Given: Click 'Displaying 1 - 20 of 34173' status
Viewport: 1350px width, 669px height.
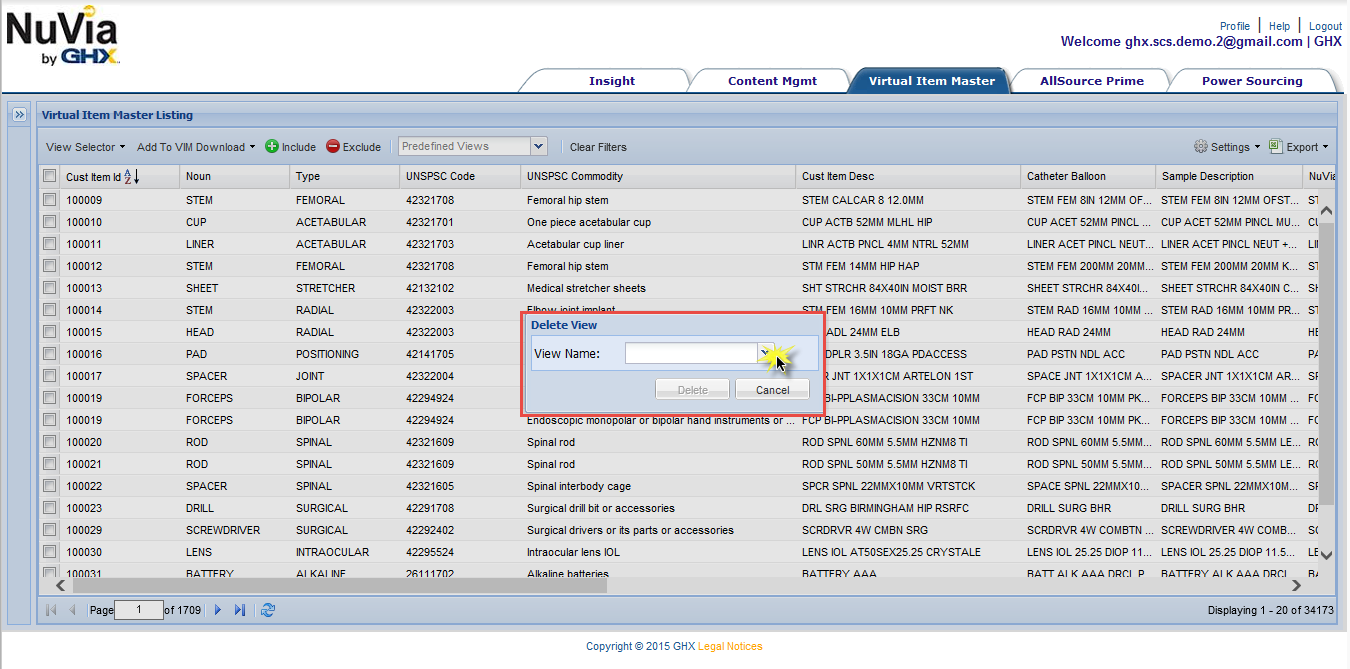Looking at the screenshot, I should point(1270,610).
